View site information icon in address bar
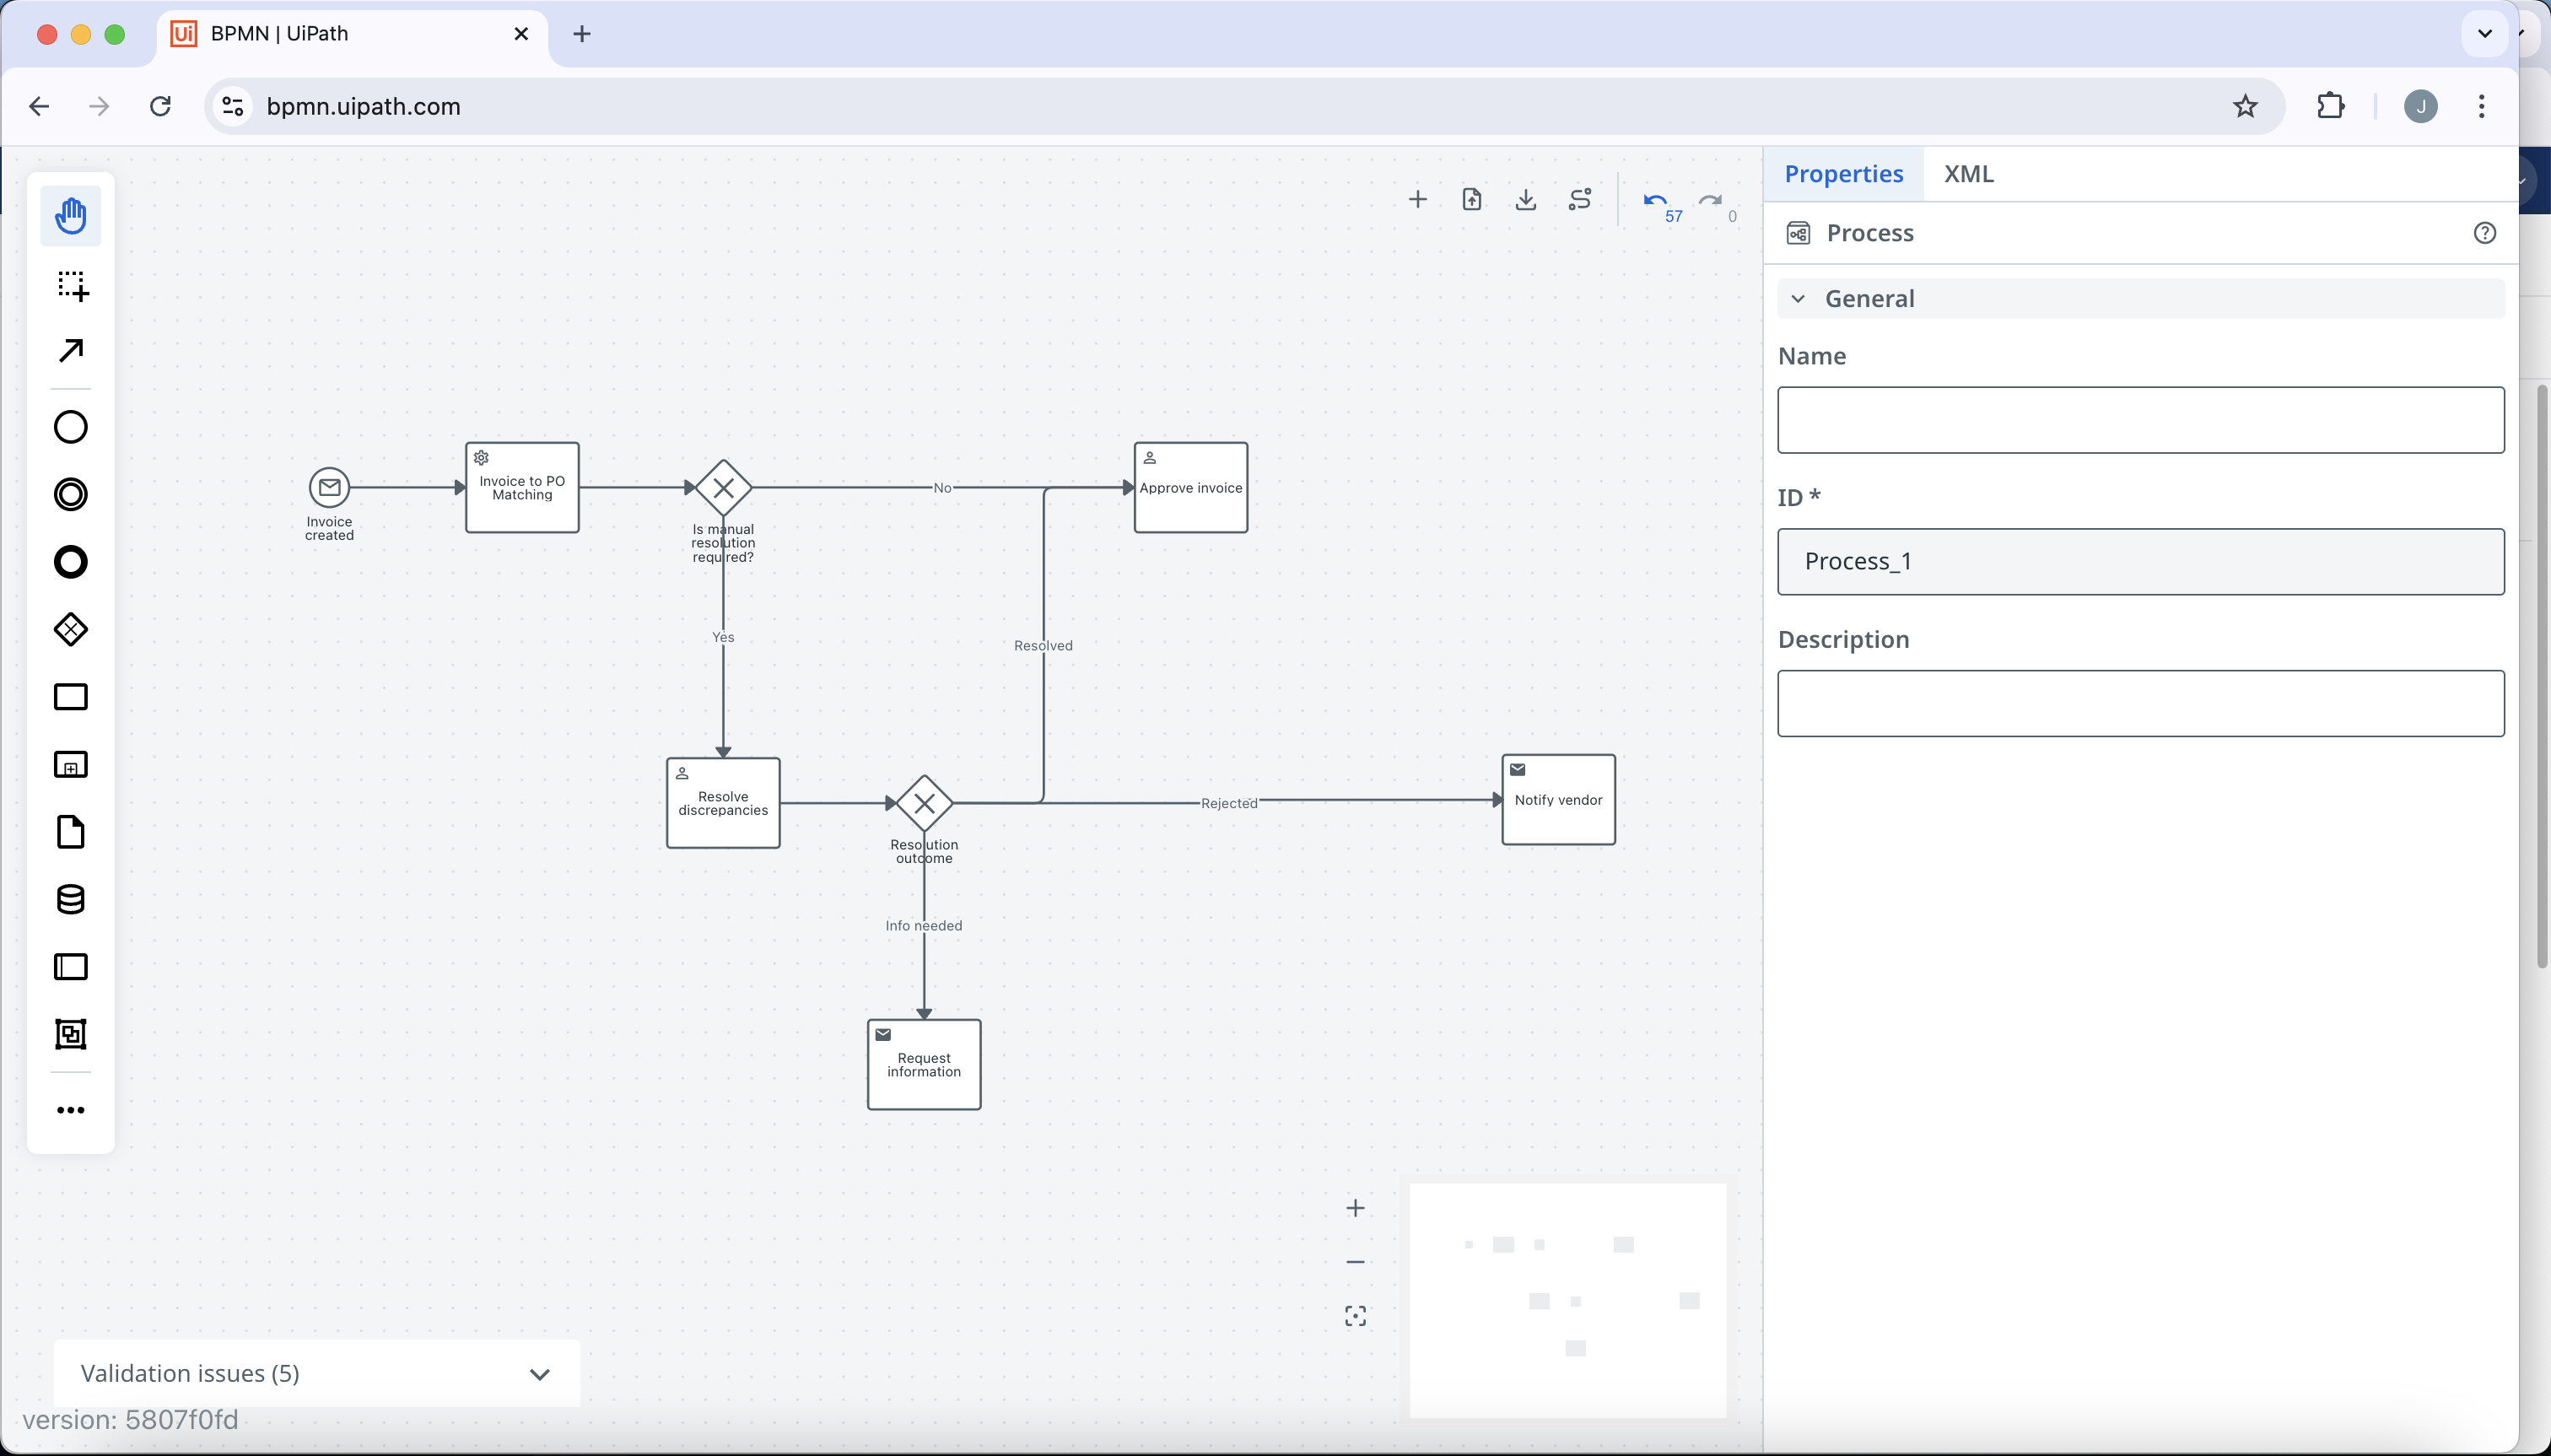 [233, 106]
